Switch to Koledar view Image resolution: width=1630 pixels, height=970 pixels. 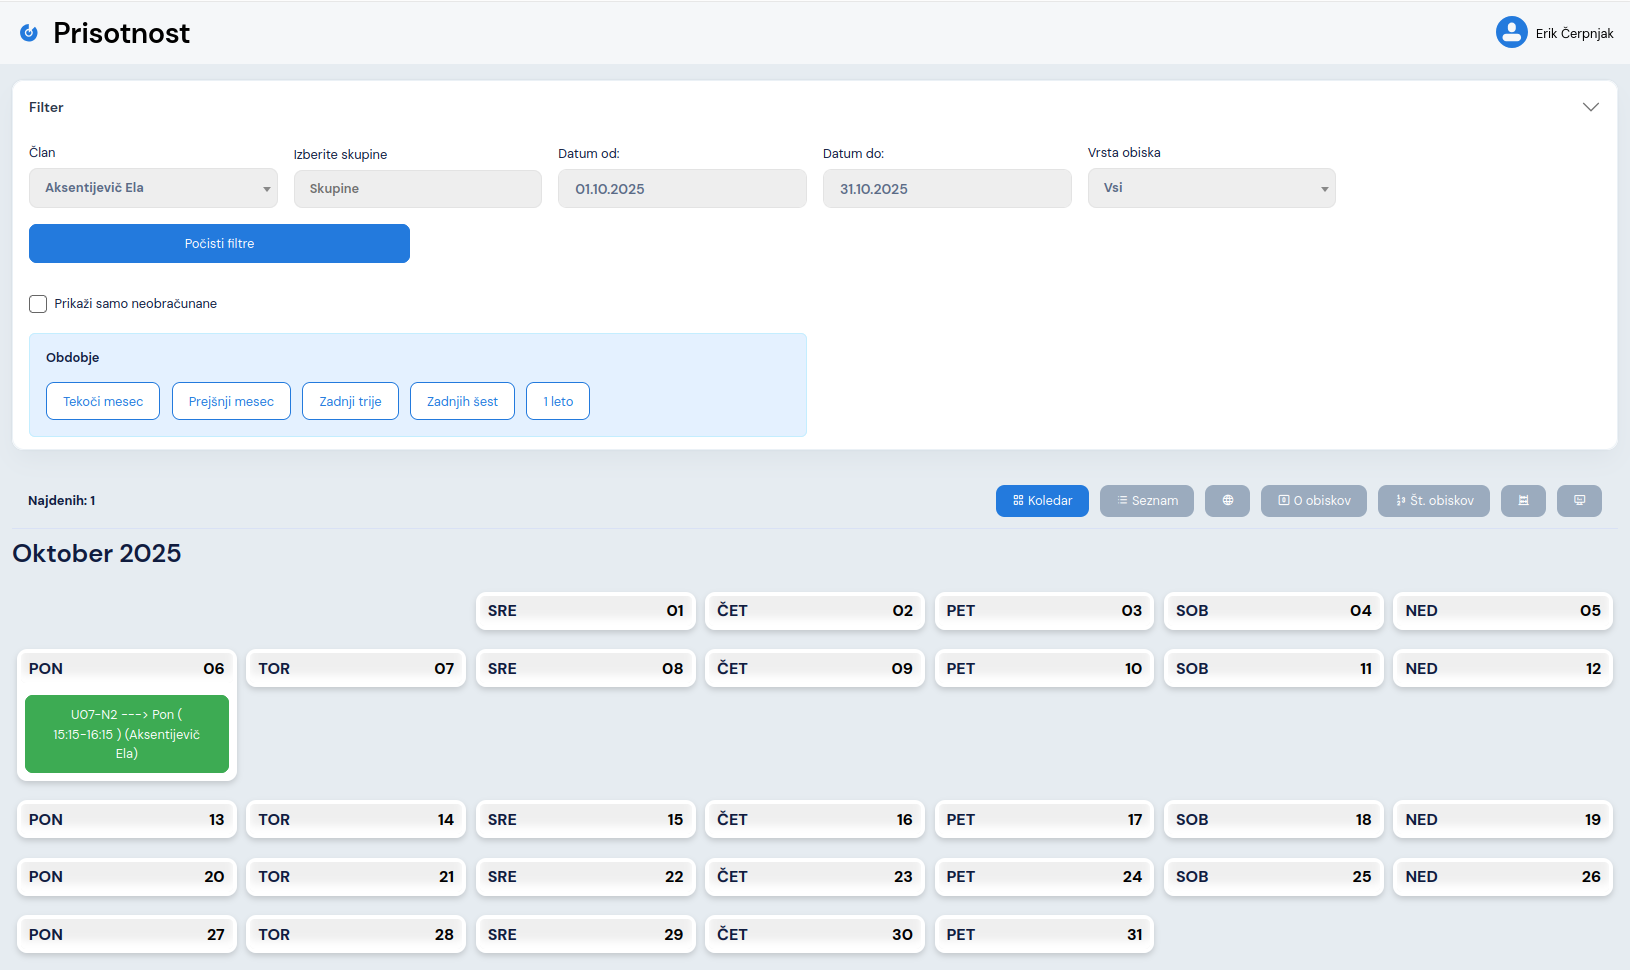click(x=1042, y=501)
